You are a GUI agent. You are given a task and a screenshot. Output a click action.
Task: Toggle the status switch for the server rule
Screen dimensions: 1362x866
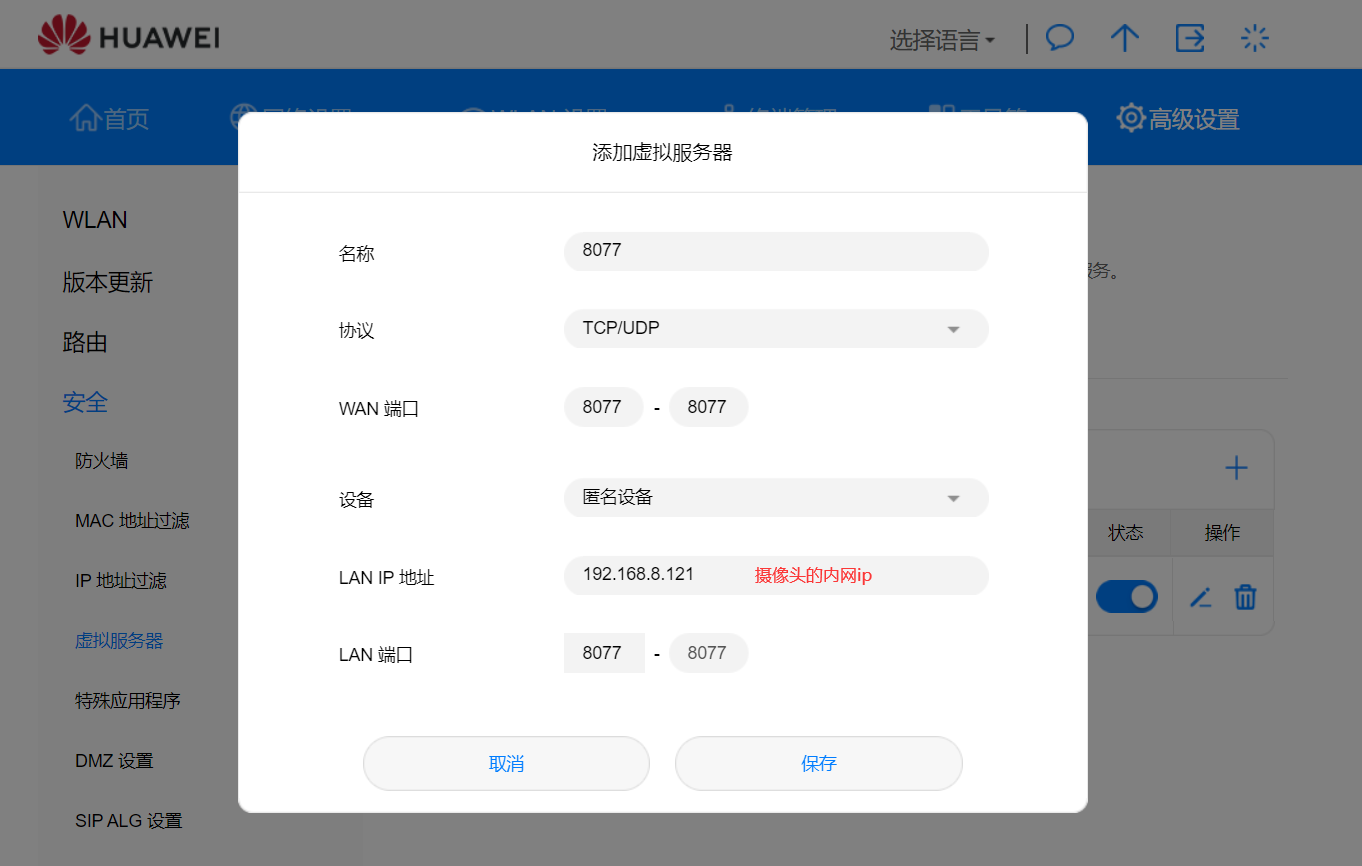click(1127, 595)
